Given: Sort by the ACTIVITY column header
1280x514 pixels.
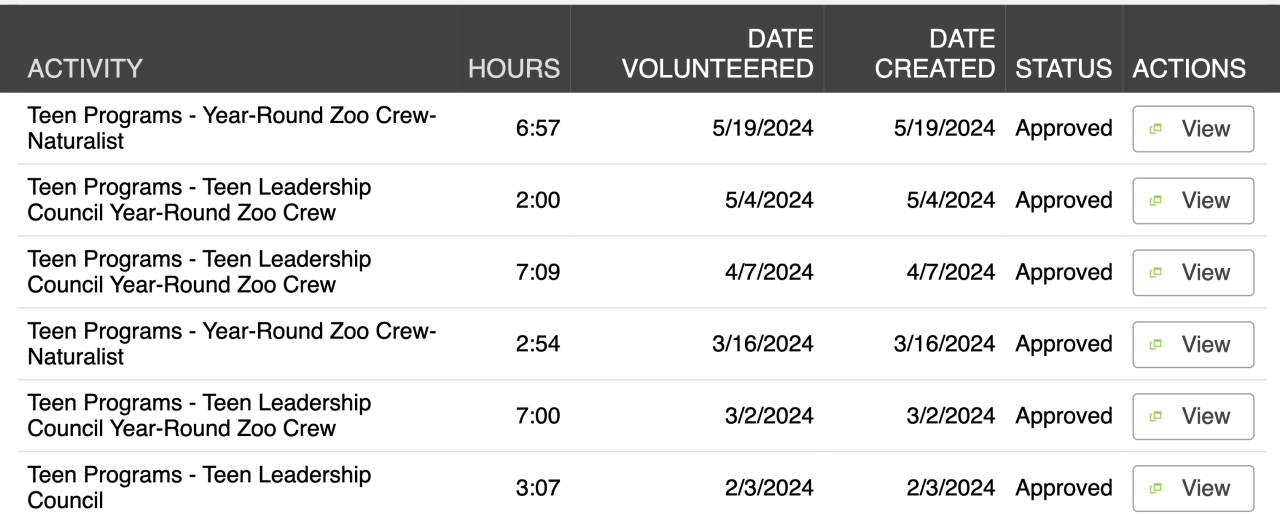Looking at the screenshot, I should tap(85, 69).
